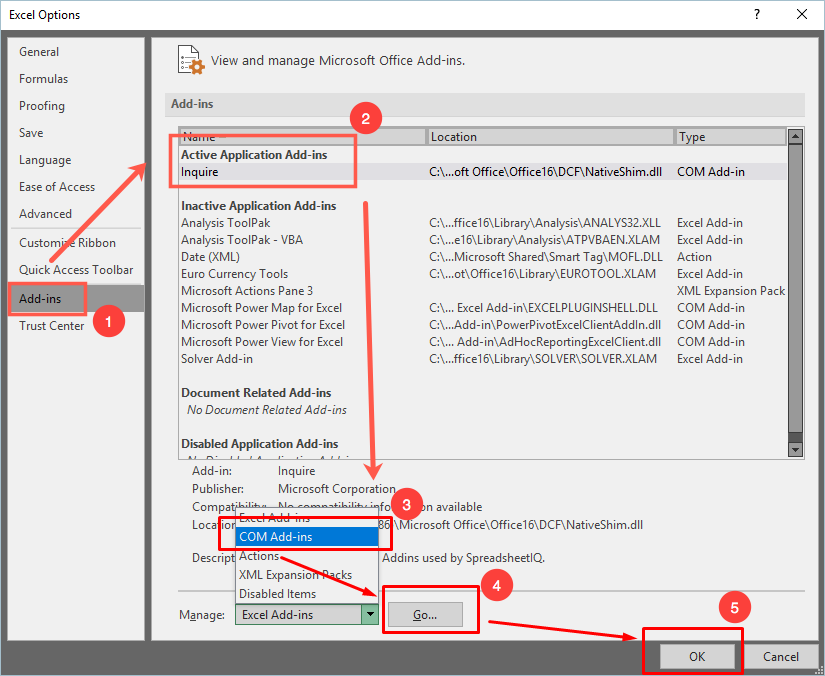Viewport: 825px width, 676px height.
Task: Choose Disabled Items in the Manage list
Action: (x=276, y=594)
